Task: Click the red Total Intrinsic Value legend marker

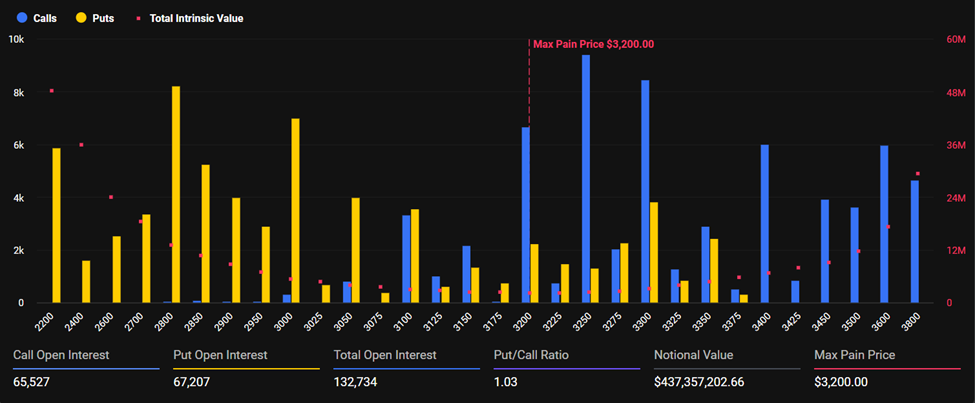Action: [138, 18]
